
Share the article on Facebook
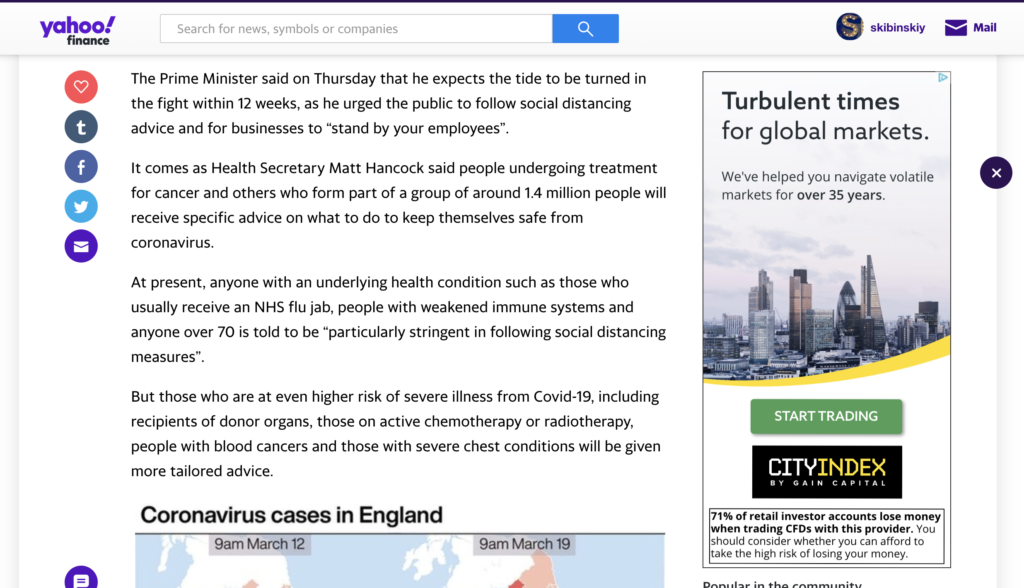[x=81, y=167]
